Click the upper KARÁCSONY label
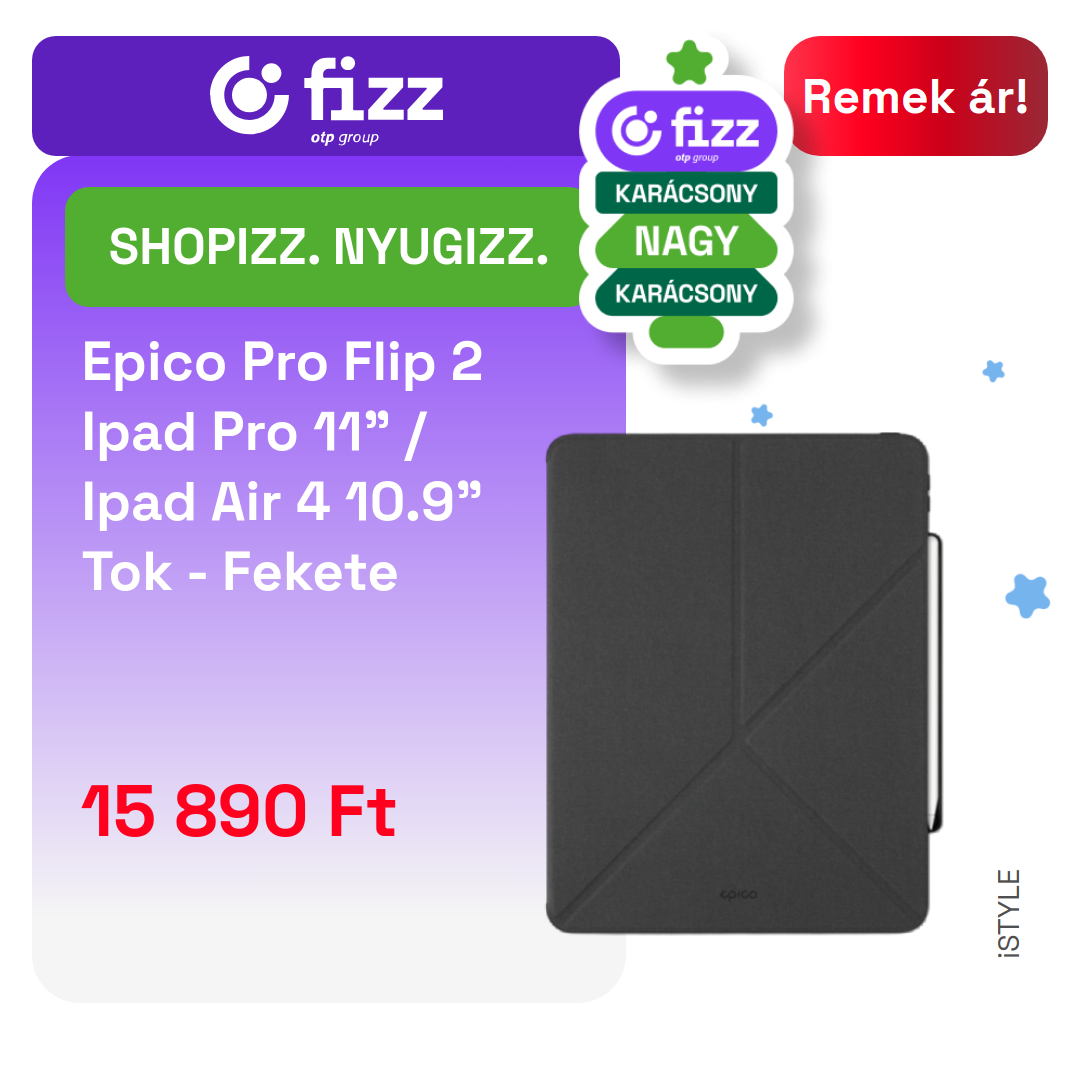The image size is (1080, 1080). click(x=686, y=193)
